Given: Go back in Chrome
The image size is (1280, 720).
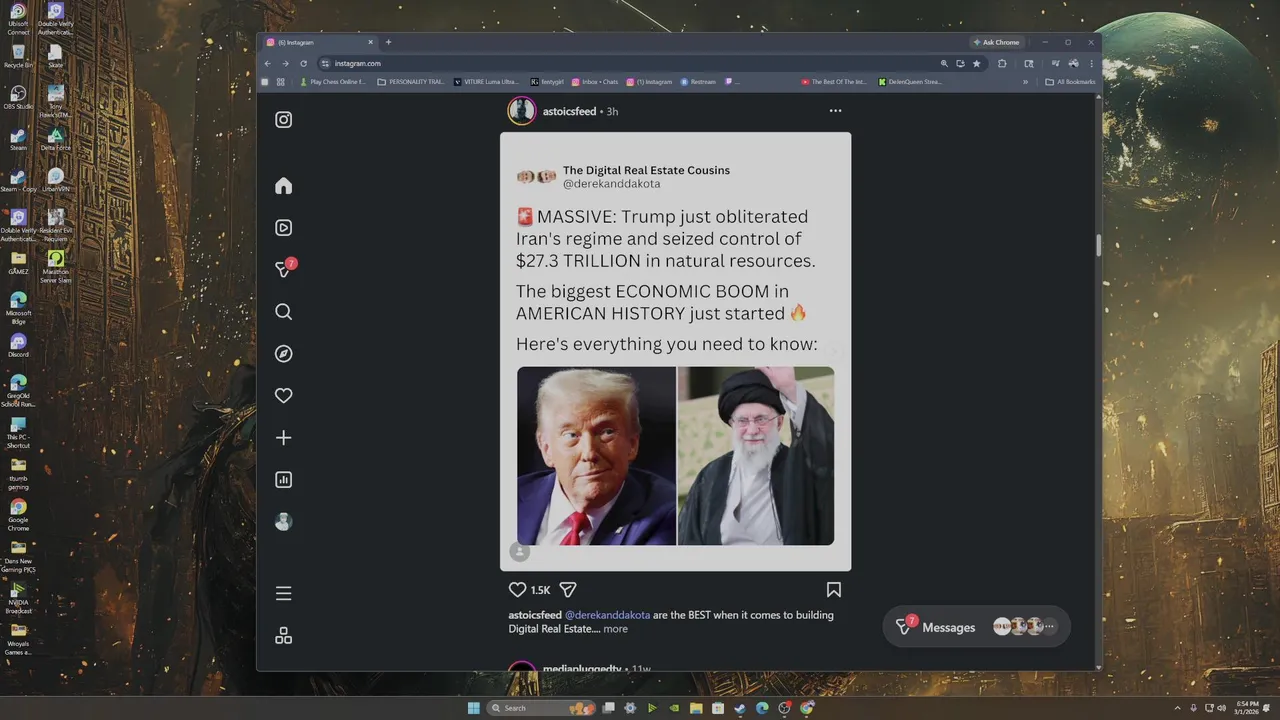Looking at the screenshot, I should pos(267,63).
